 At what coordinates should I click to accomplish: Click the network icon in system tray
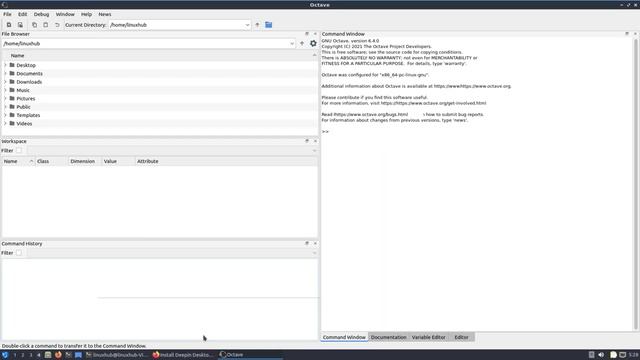click(622, 355)
